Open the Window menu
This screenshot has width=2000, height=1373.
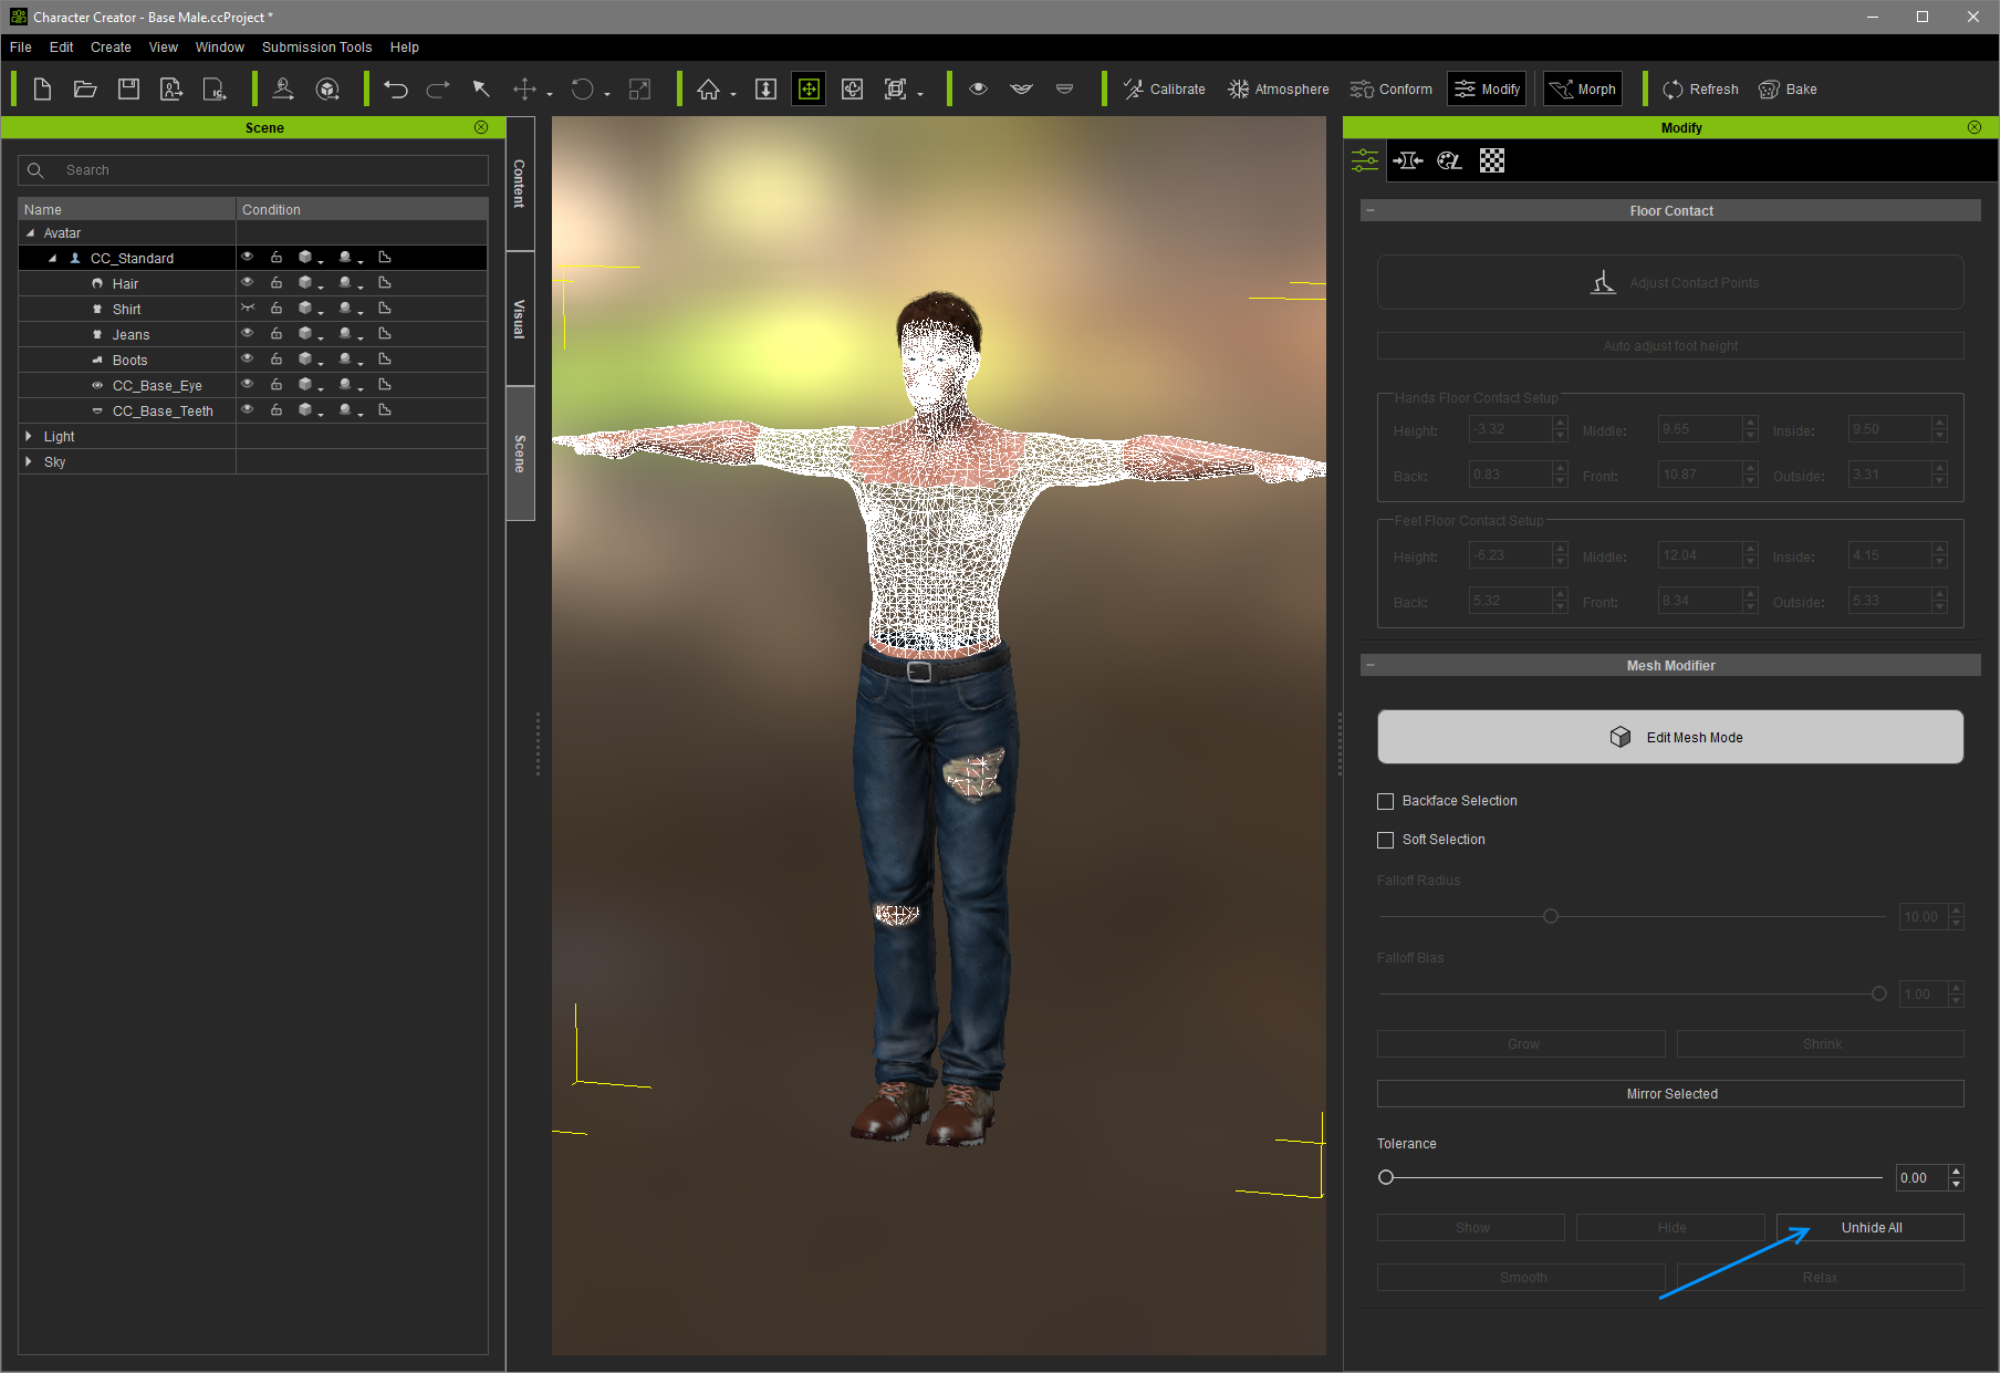point(219,47)
